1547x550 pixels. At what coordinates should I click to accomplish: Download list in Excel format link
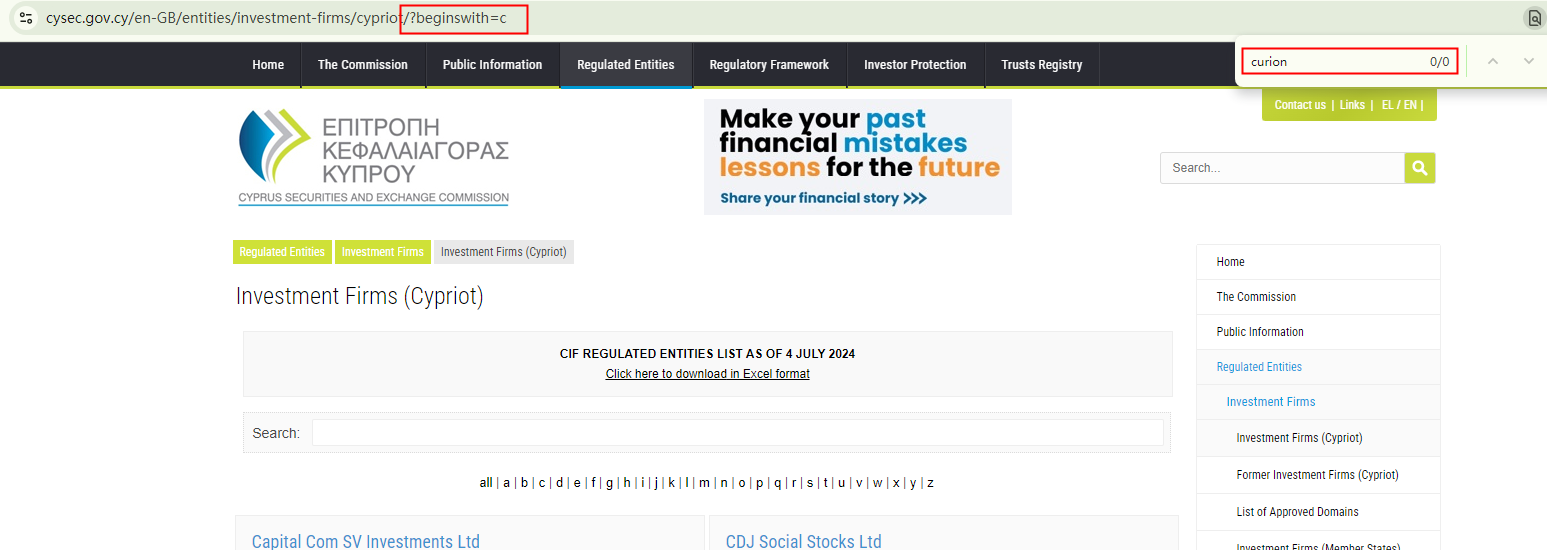(707, 374)
